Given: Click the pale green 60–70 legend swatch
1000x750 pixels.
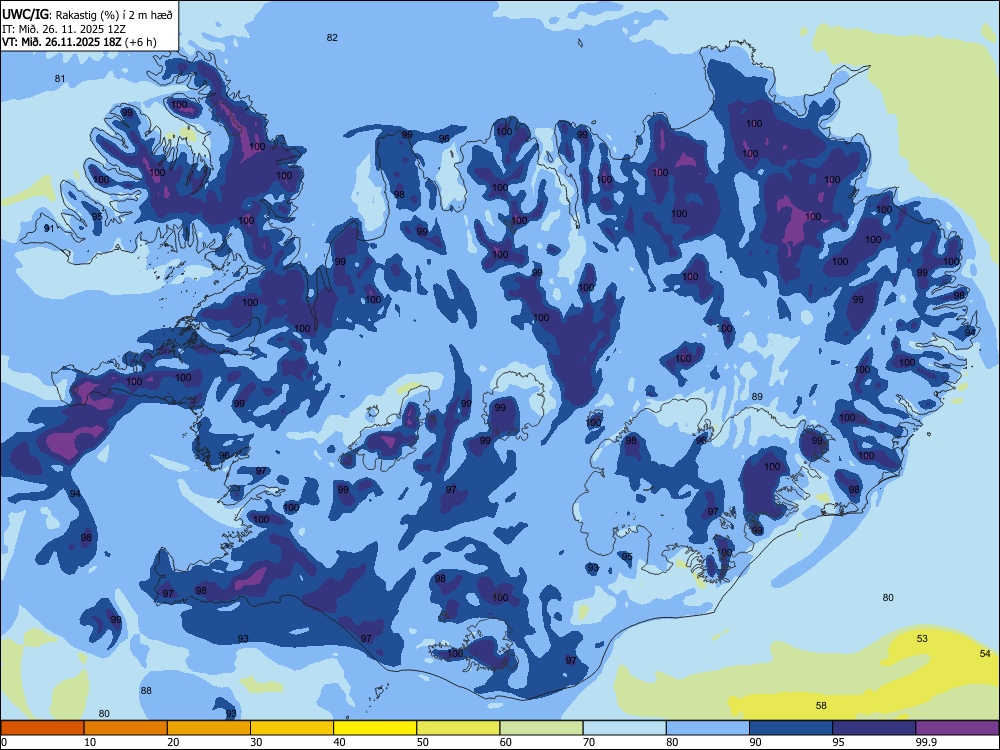Looking at the screenshot, I should [541, 728].
